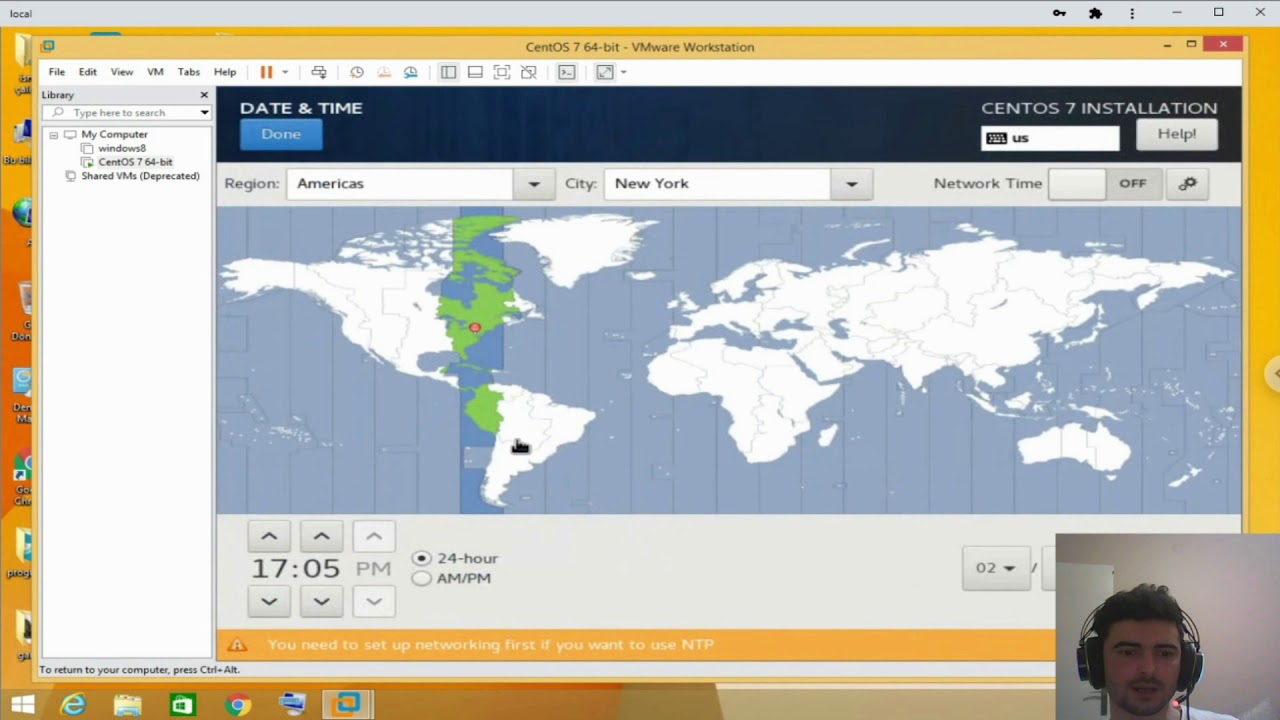Expand the stretch display options arrow
The image size is (1280, 720).
coord(623,72)
